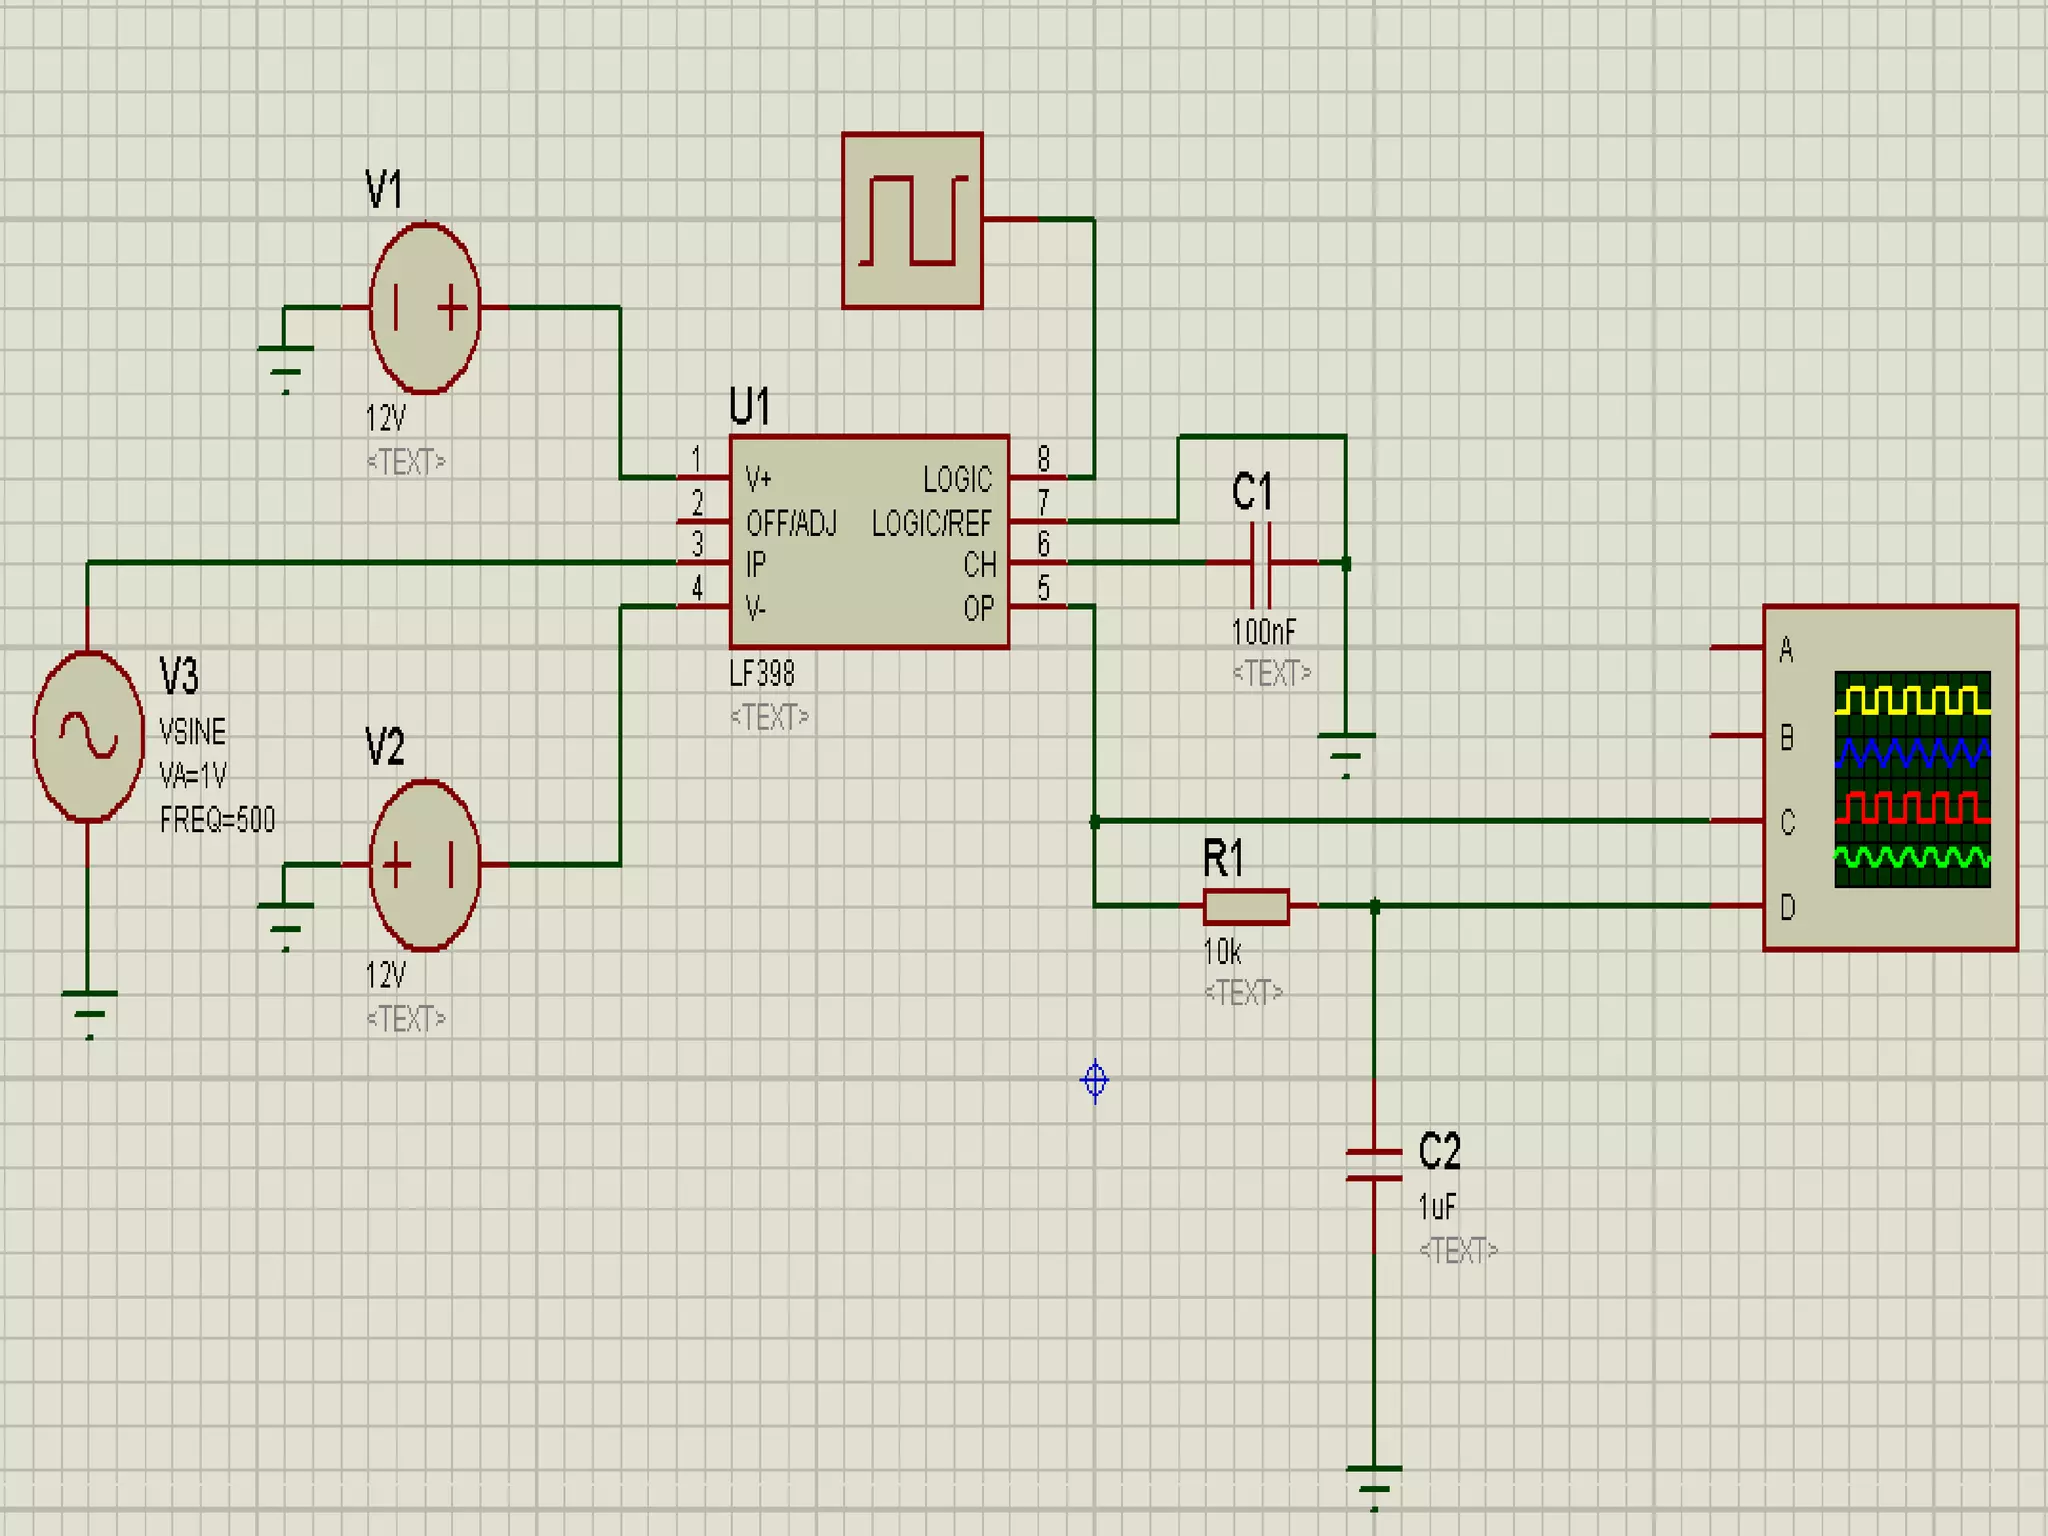Select the pulse generator square-wave symbol
Viewport: 2048px width, 1536px height.
(912, 220)
